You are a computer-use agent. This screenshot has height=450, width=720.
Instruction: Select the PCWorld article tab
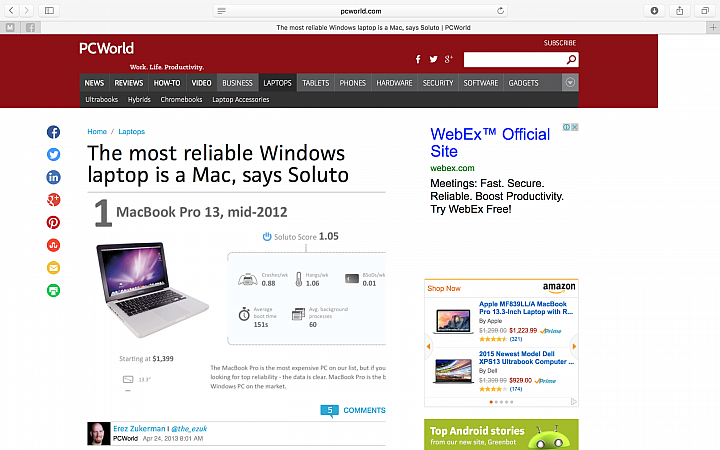click(373, 28)
